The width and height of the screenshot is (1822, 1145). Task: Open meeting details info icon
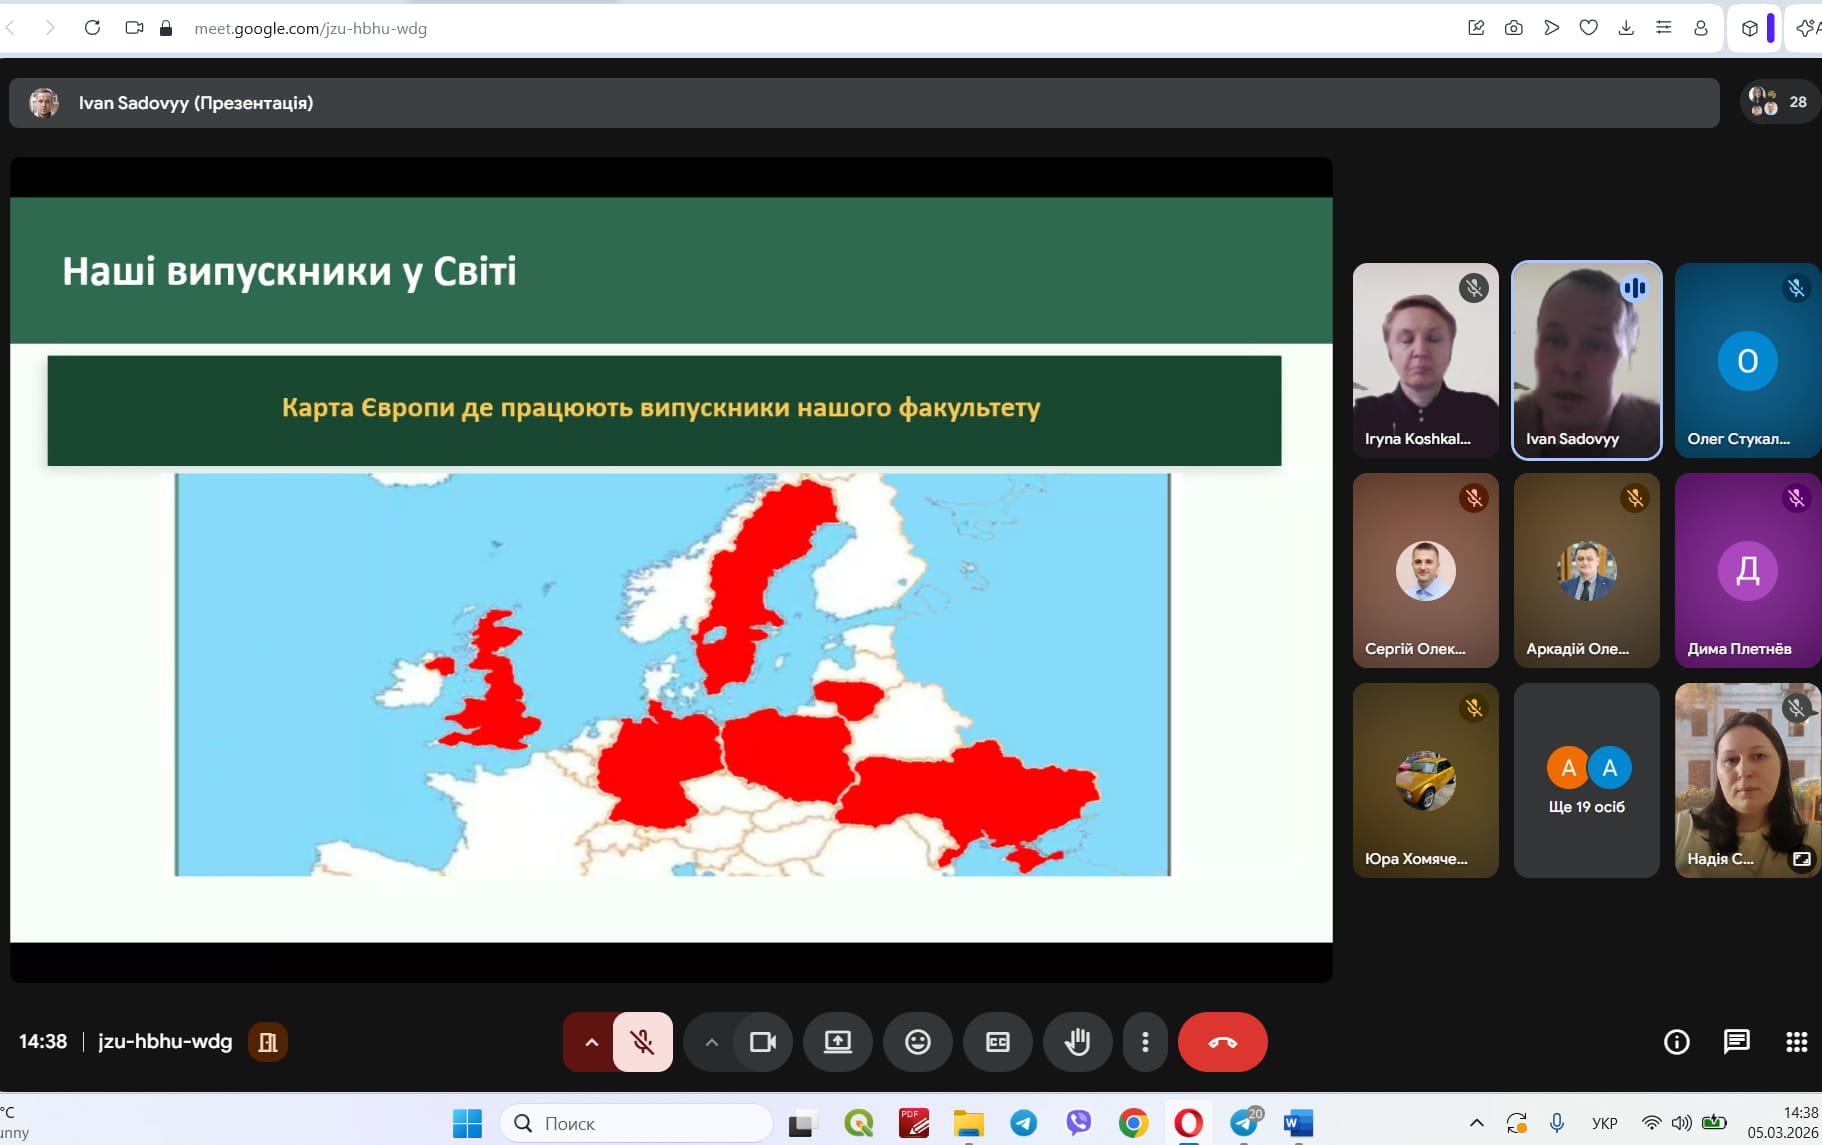tap(1676, 1042)
